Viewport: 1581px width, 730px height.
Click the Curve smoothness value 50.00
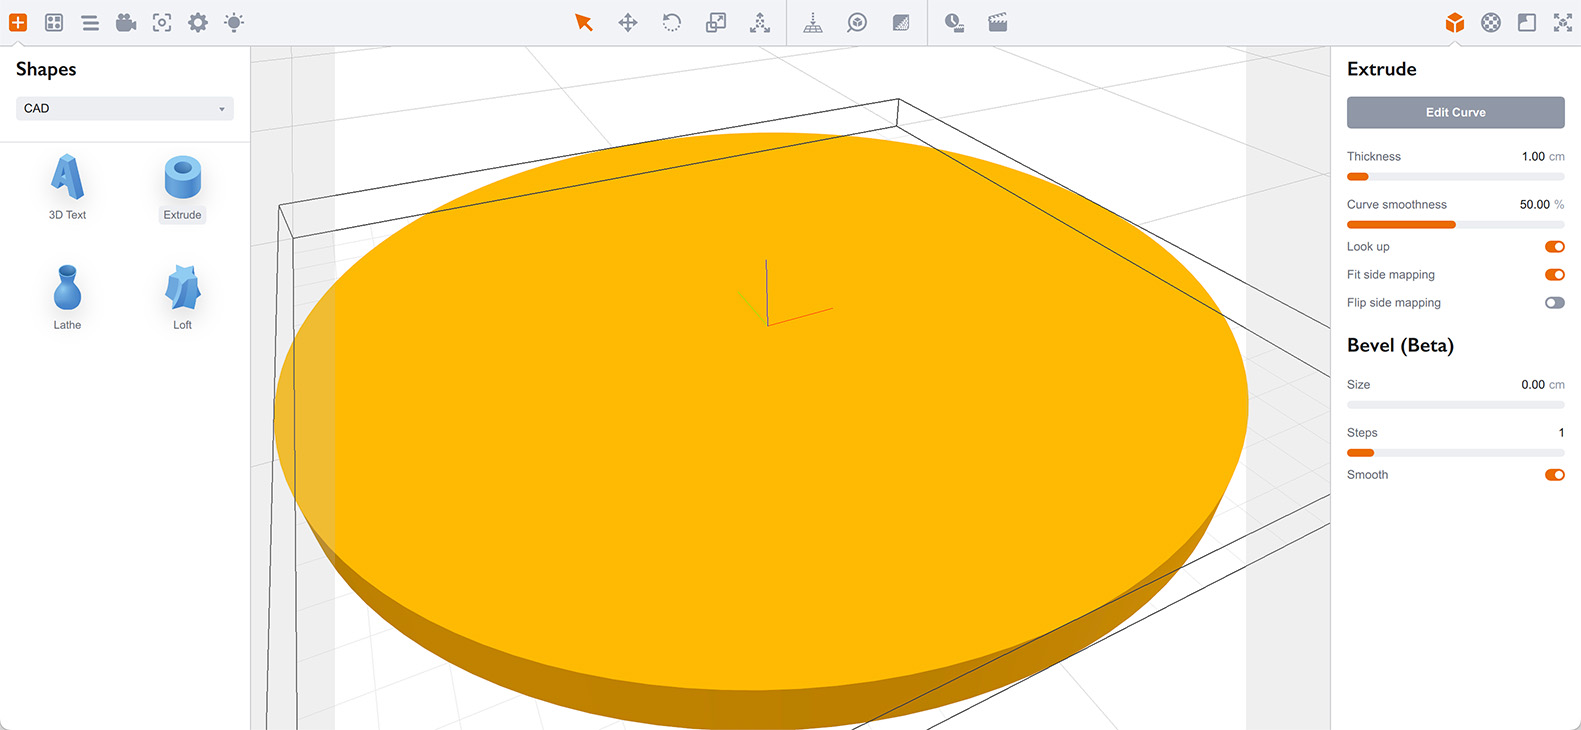(1534, 205)
